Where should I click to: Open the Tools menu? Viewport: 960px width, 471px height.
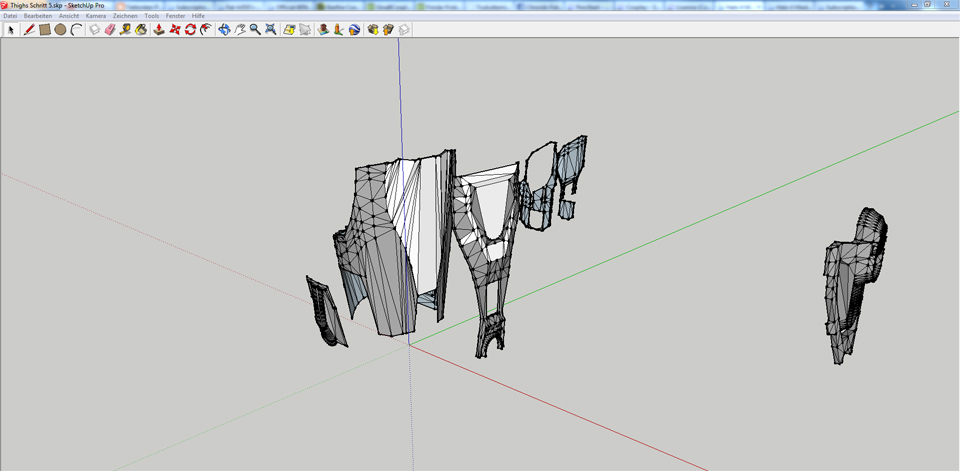pos(152,15)
